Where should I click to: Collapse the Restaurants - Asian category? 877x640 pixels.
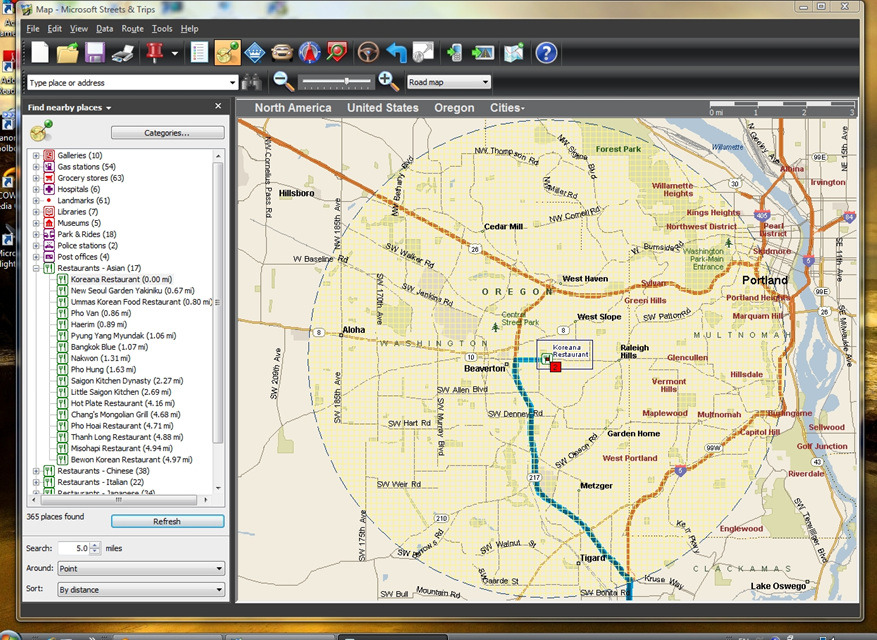click(37, 268)
